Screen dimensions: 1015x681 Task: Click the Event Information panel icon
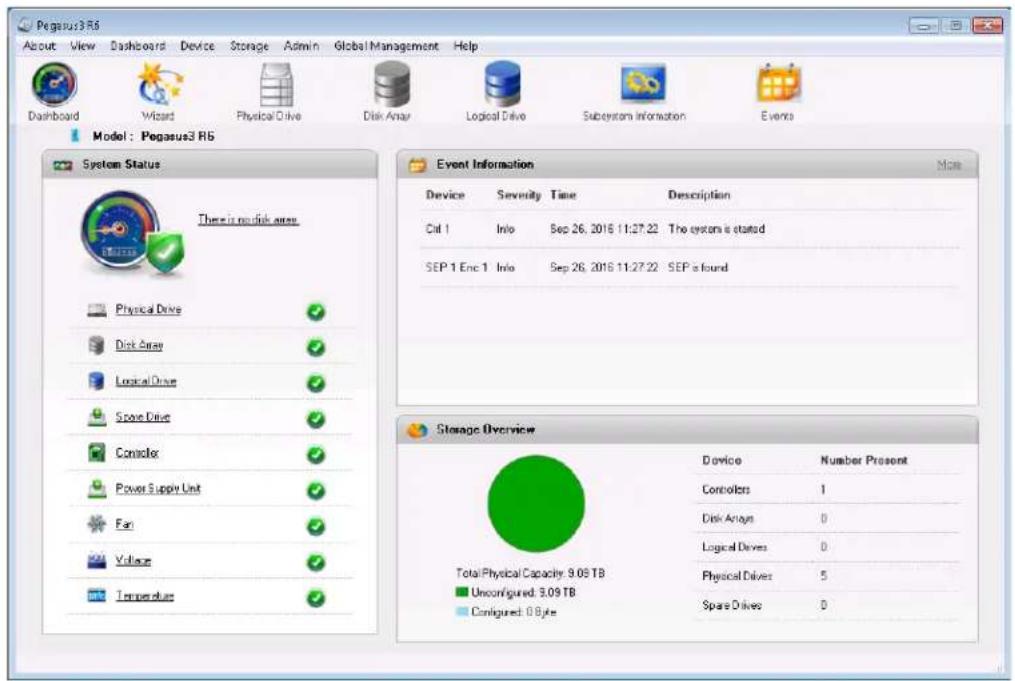point(418,165)
